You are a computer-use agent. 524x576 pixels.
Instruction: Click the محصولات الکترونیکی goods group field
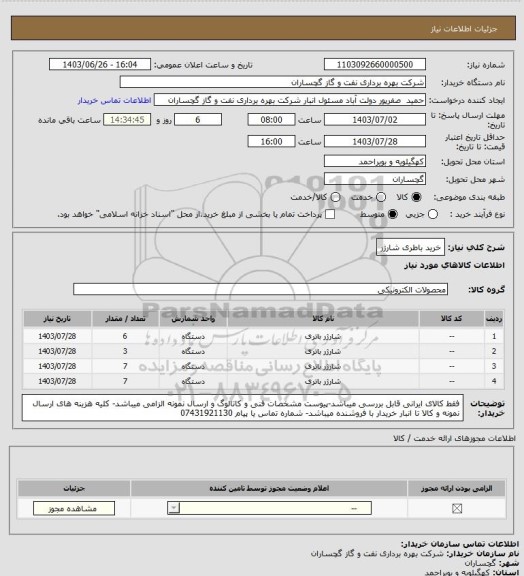click(260, 289)
